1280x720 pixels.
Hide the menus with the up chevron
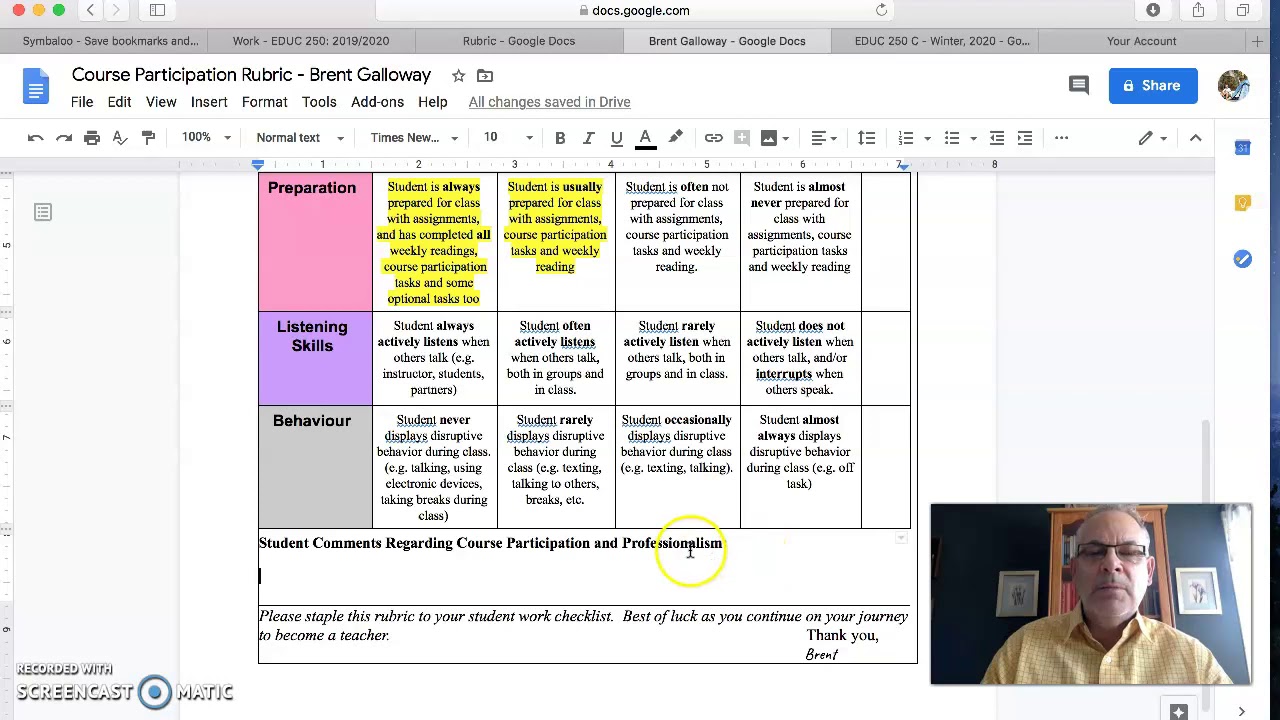click(1195, 138)
